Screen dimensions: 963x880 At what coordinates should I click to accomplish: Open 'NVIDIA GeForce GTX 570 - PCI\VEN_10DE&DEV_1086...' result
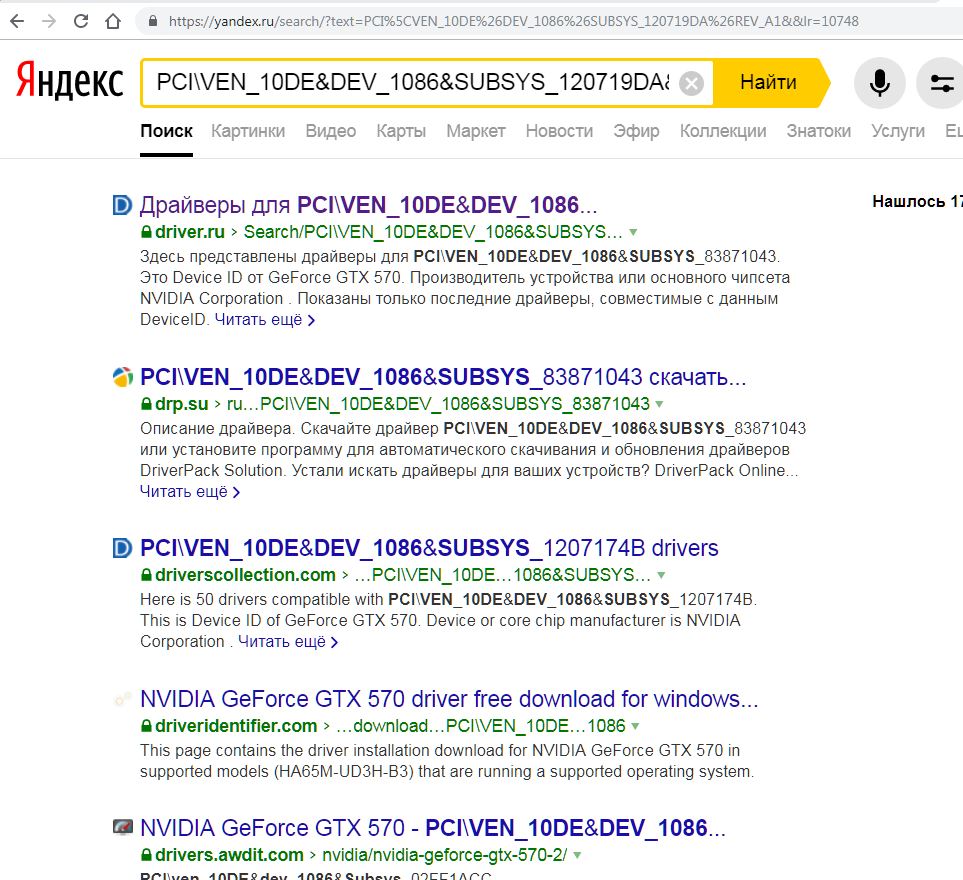pyautogui.click(x=433, y=828)
